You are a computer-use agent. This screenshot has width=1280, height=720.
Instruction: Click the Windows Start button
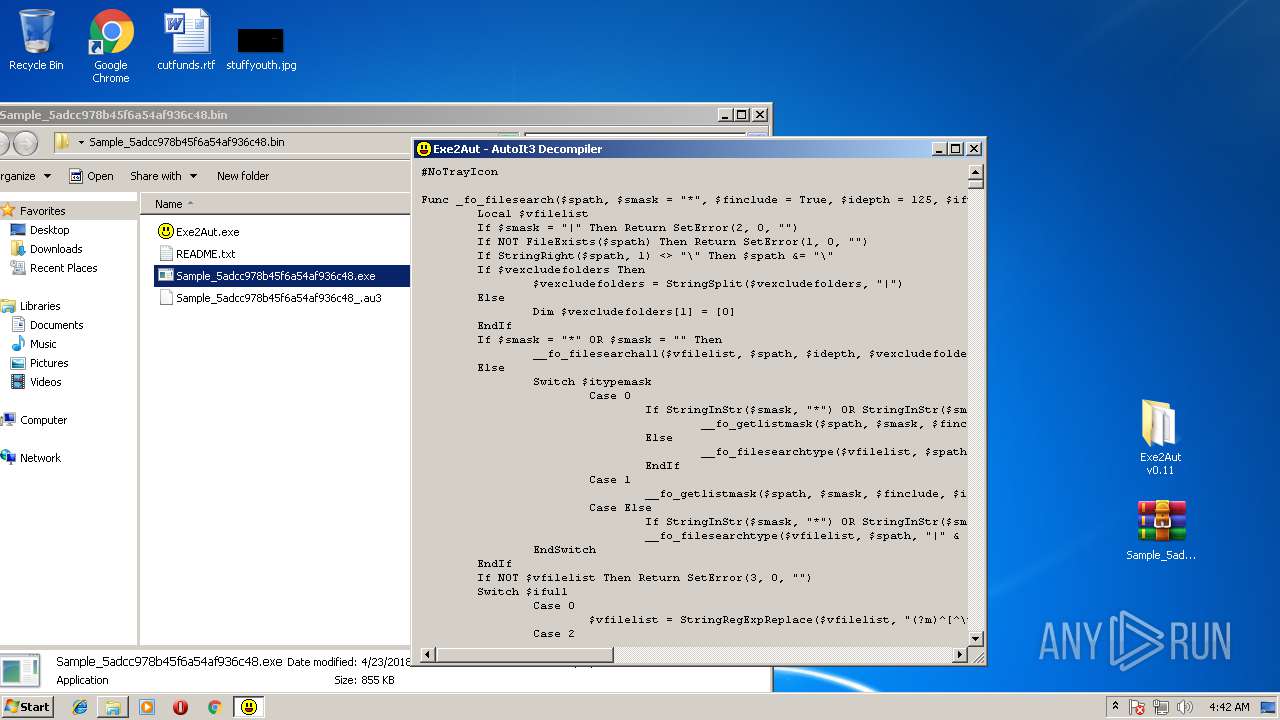27,706
